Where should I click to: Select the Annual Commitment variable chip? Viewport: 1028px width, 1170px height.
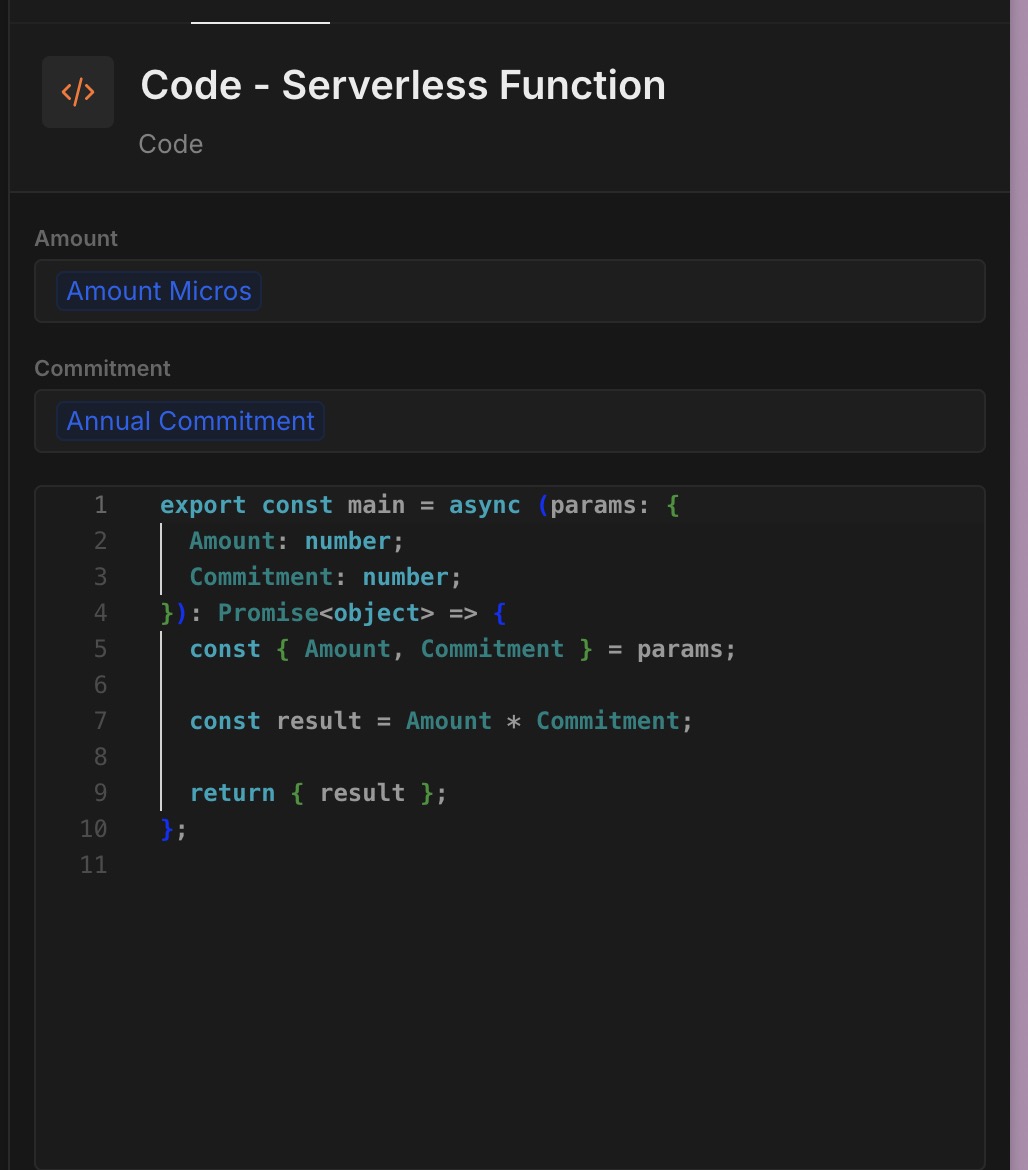click(x=190, y=421)
